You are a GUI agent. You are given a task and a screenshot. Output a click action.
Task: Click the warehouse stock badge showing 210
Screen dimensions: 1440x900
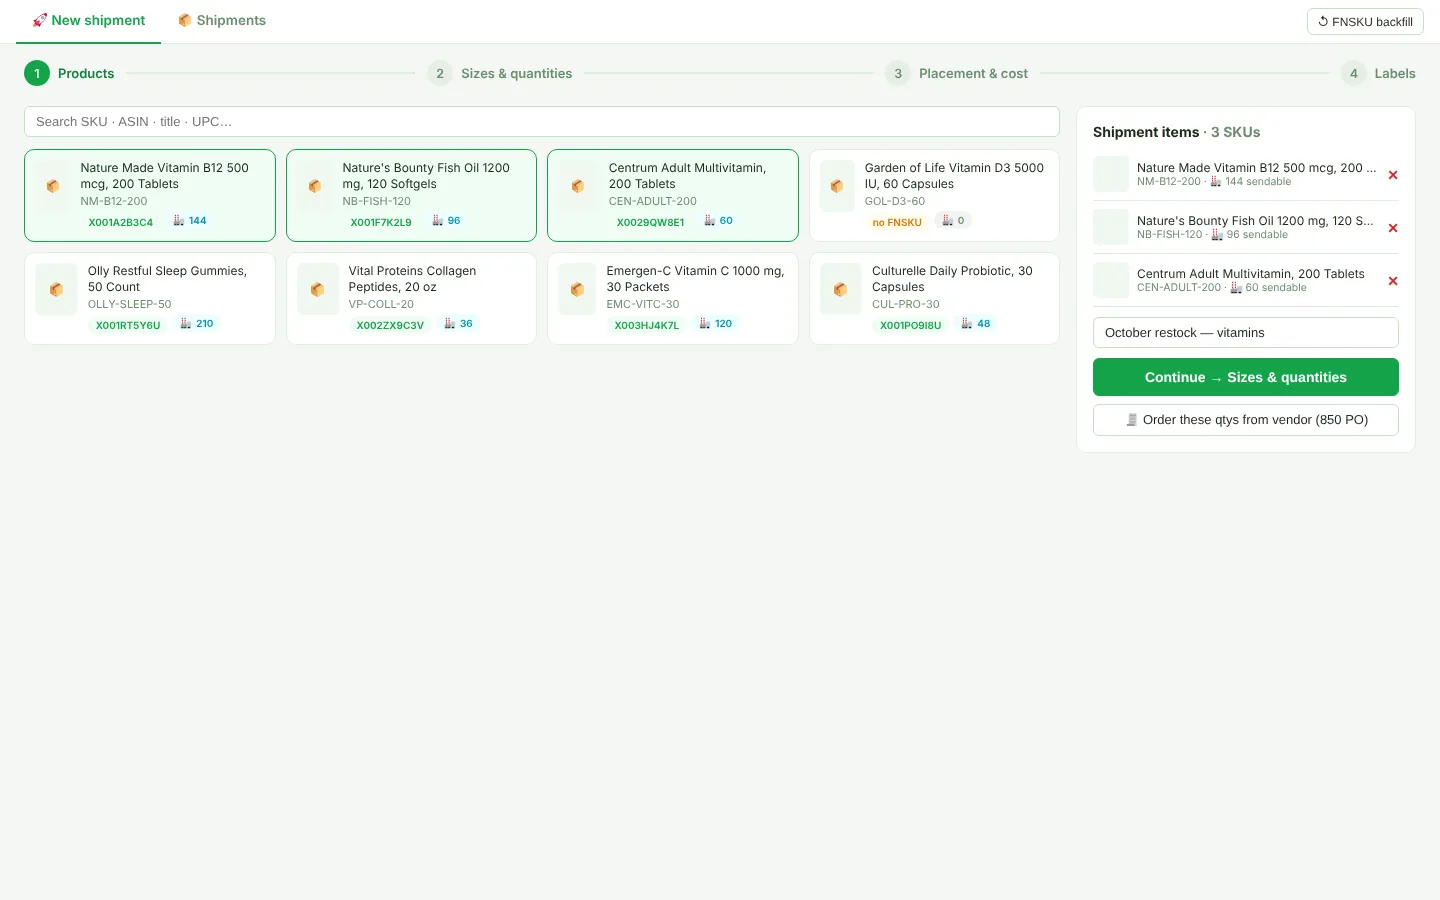point(196,324)
